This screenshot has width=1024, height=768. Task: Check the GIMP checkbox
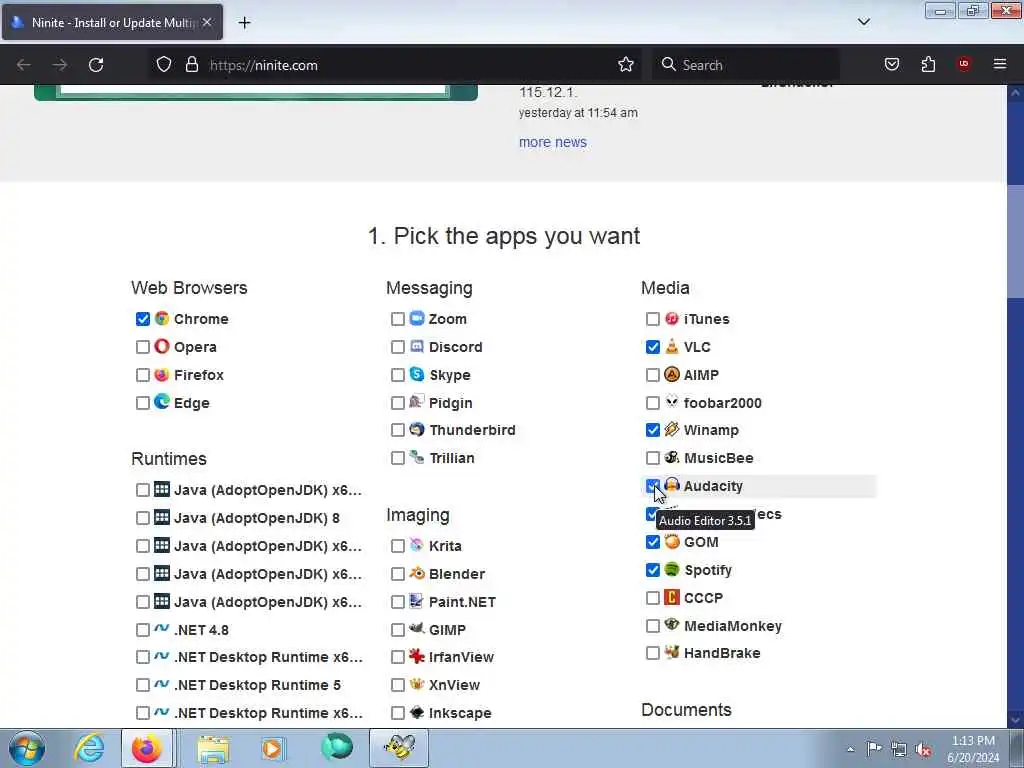coord(398,630)
